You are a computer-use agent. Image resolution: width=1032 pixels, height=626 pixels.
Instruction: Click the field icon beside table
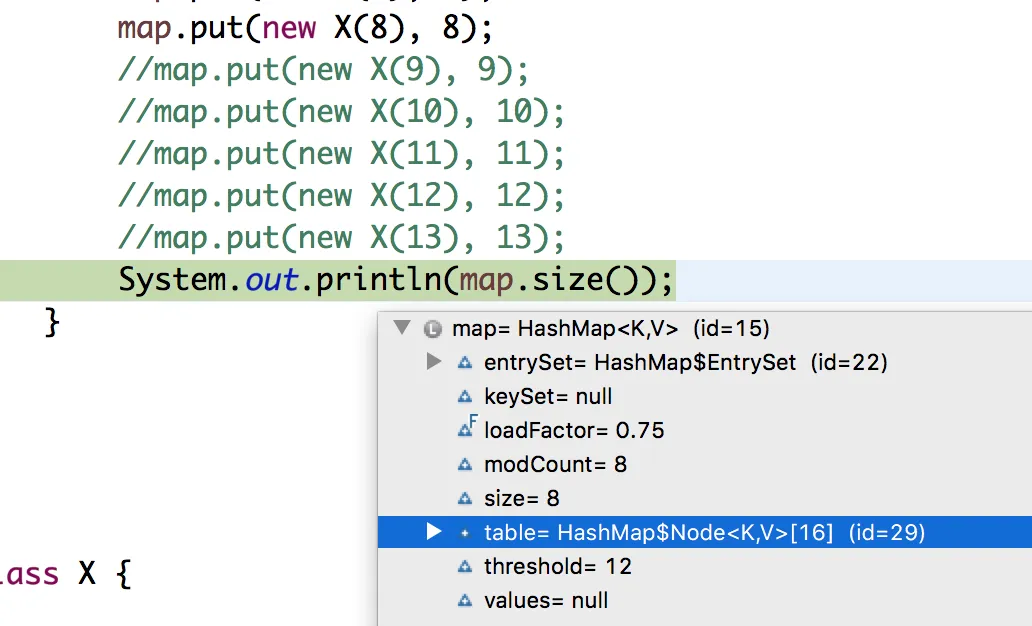point(465,533)
